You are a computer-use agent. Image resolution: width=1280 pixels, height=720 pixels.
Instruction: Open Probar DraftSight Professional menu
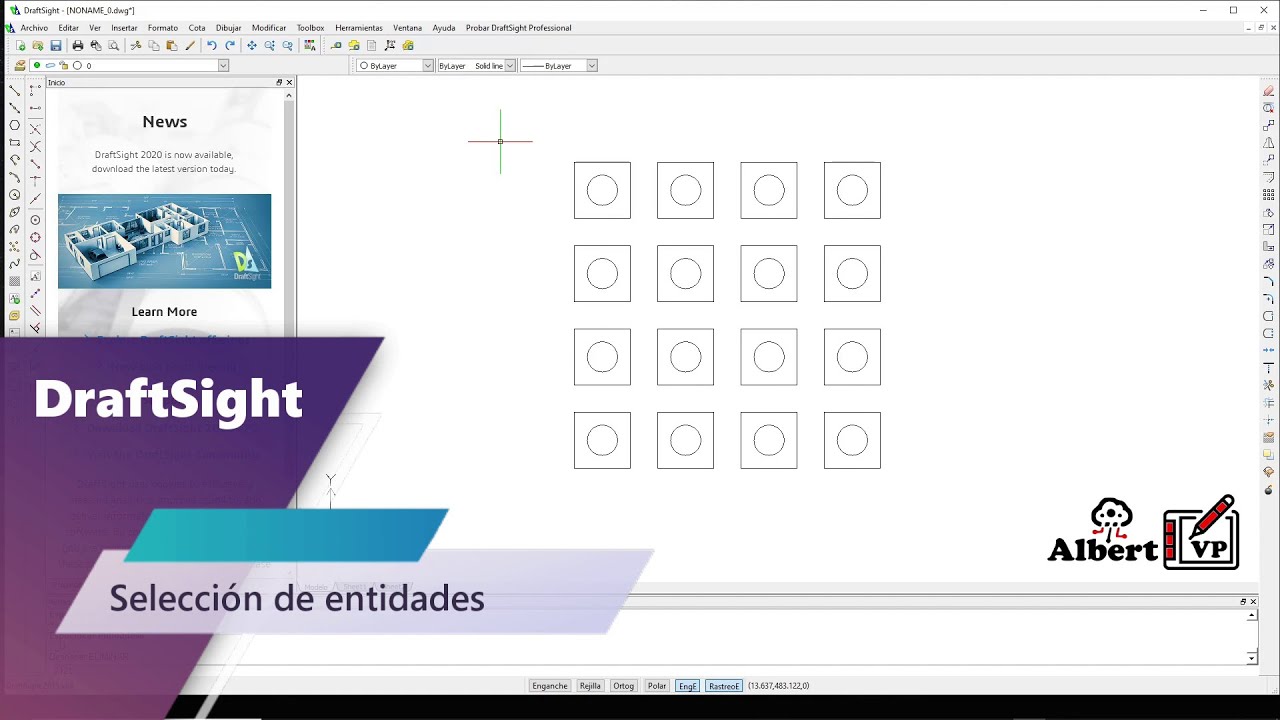[x=519, y=28]
